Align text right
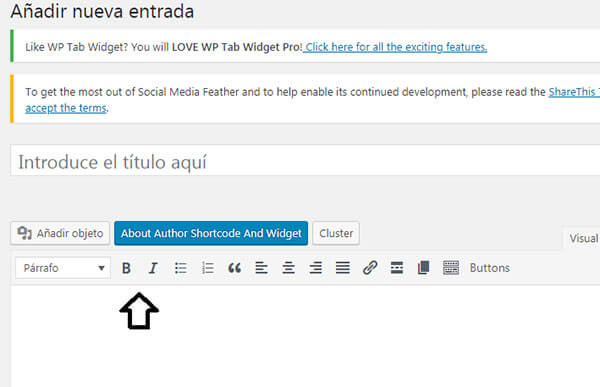Viewport: 600px width, 387px height. [316, 268]
